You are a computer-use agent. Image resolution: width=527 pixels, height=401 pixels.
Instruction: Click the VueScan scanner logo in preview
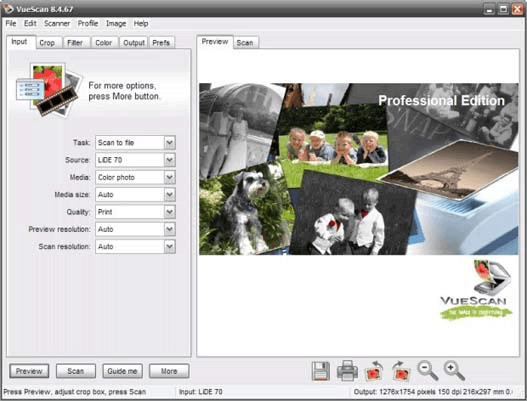pyautogui.click(x=476, y=290)
